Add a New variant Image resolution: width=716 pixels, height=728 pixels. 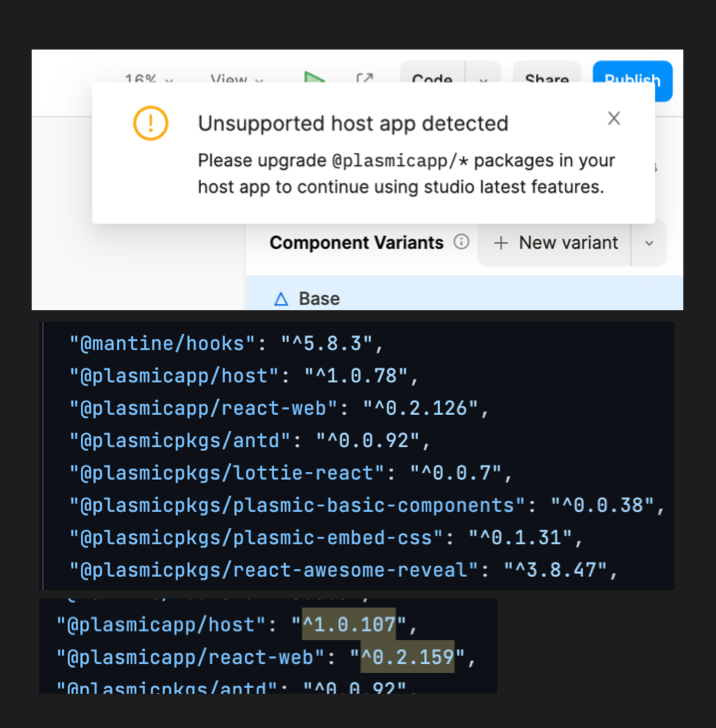tap(556, 243)
